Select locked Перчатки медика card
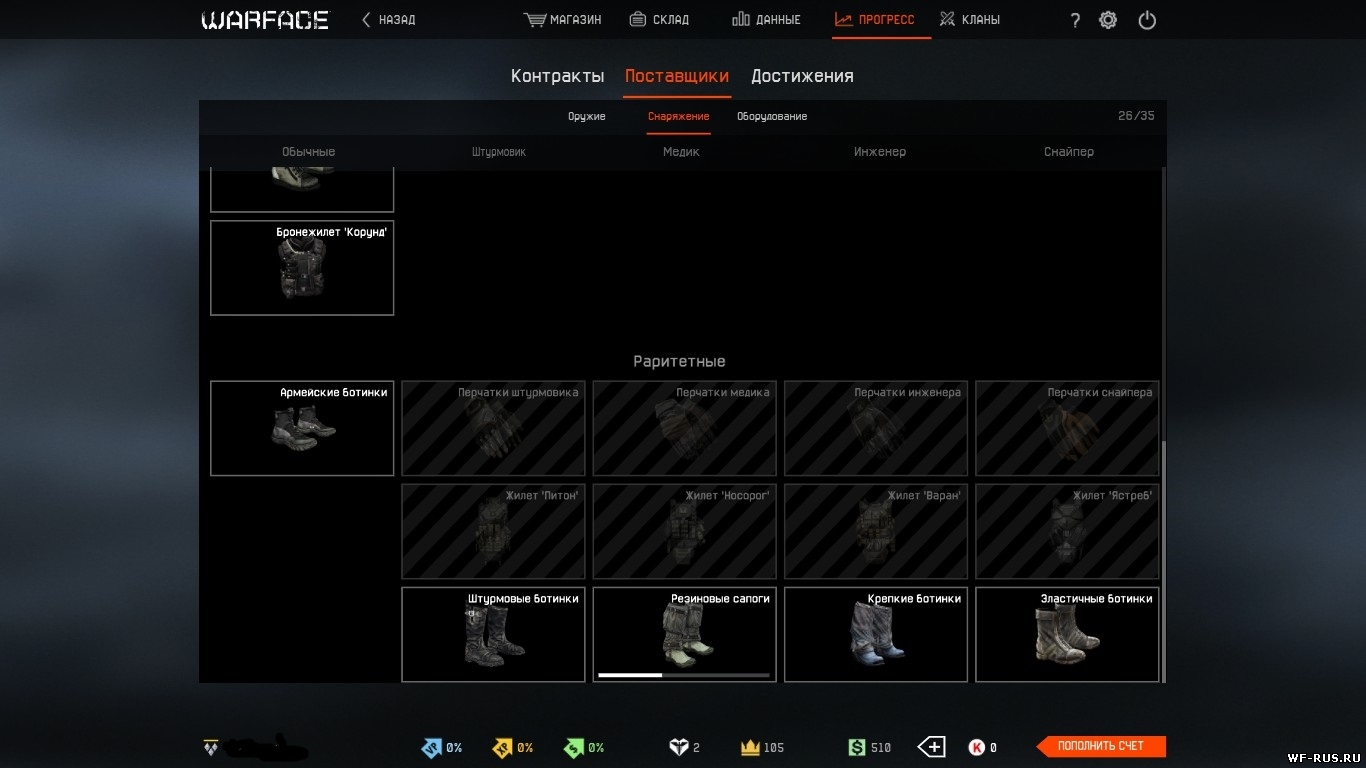Screen dimensions: 1366x768 [684, 428]
